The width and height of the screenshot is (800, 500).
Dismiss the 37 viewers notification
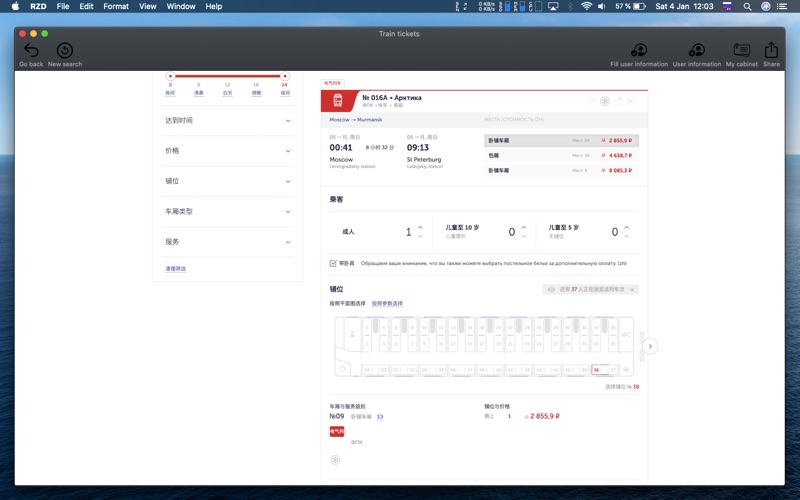[x=632, y=290]
